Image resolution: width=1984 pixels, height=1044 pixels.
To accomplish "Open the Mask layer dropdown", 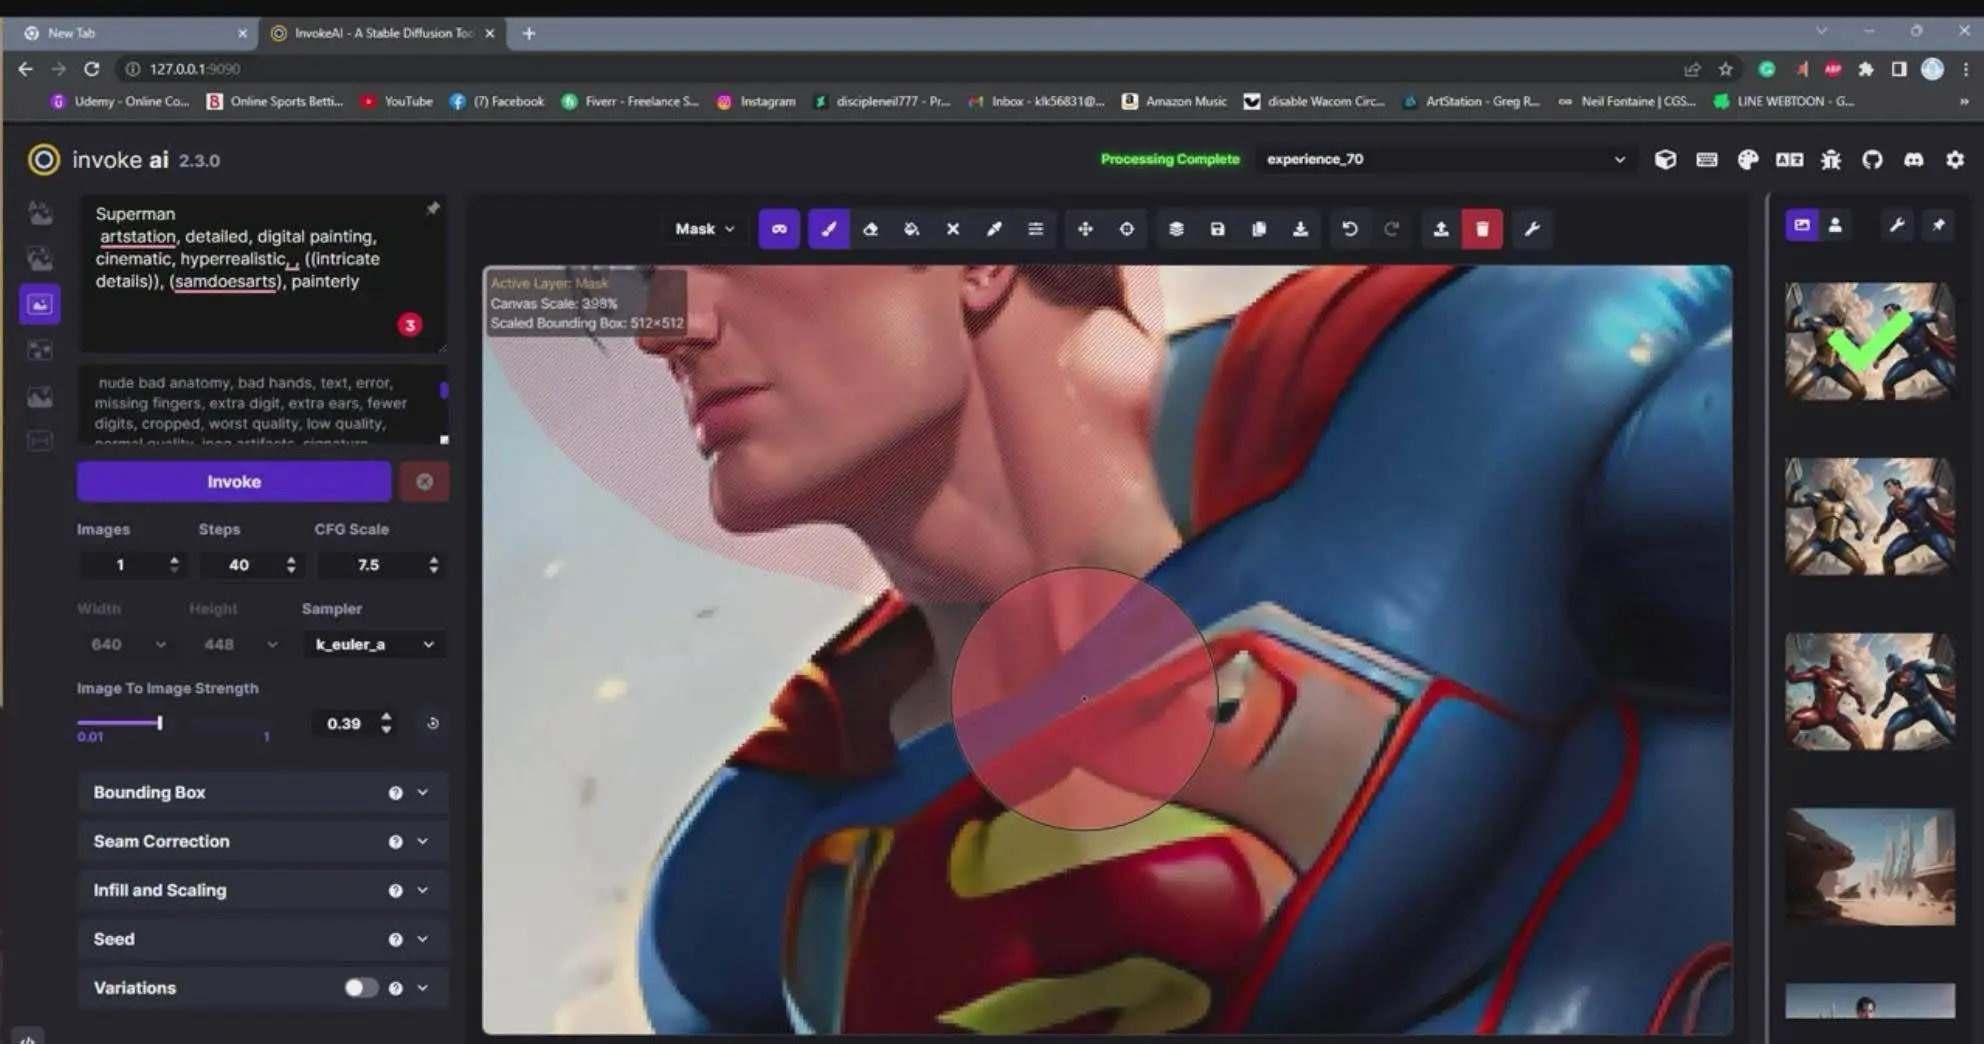I will 704,229.
